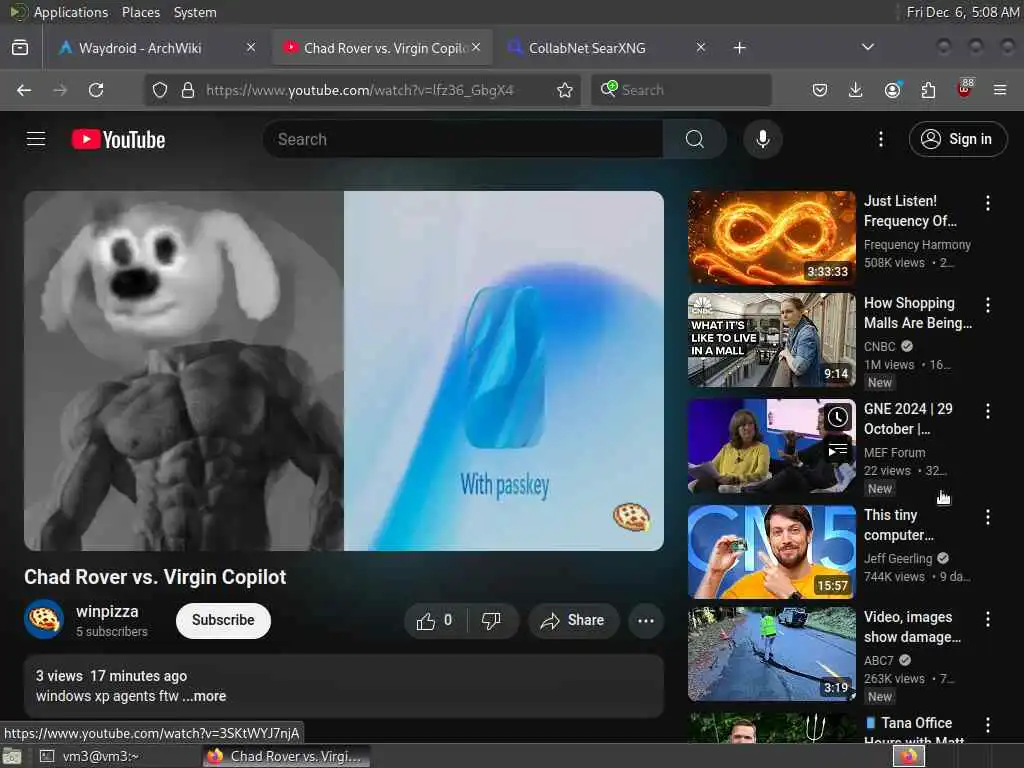Click the winpizza channel avatar
This screenshot has height=768, width=1024.
tap(44, 619)
